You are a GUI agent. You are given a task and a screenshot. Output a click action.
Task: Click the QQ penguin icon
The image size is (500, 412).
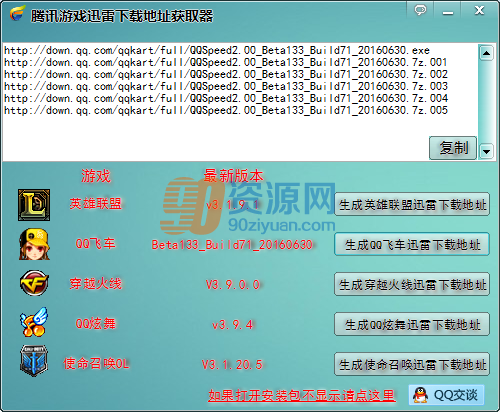420,395
